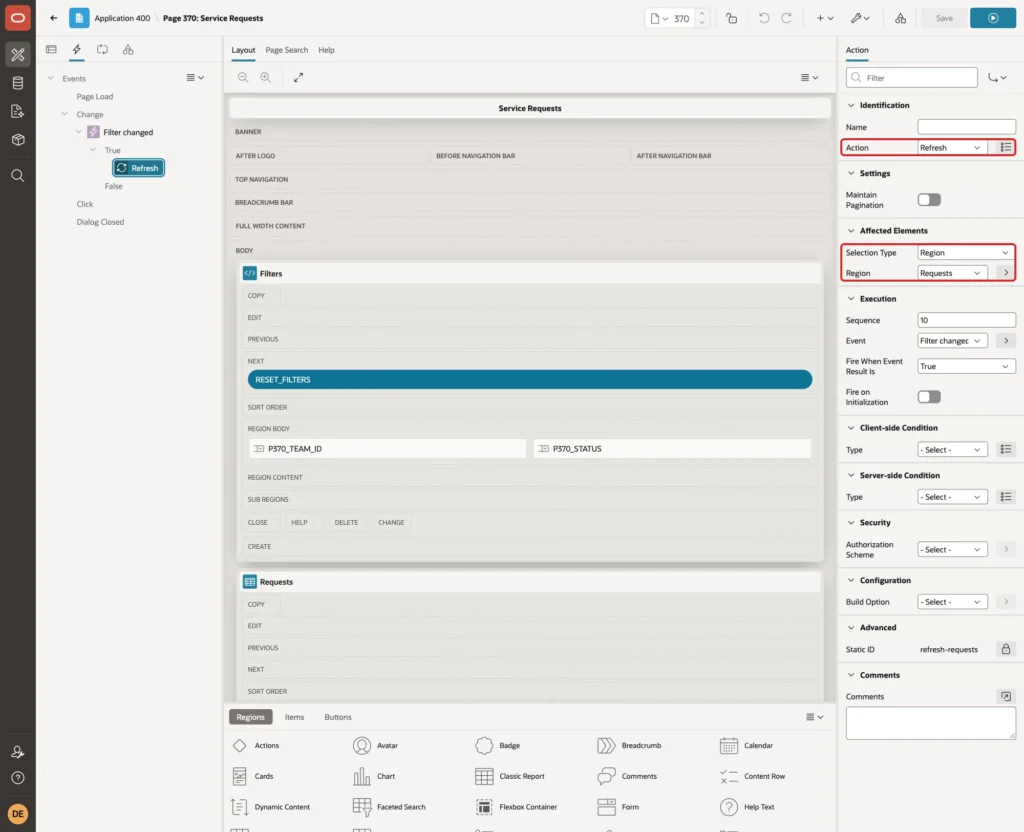Open the Selection Type dropdown
The height and width of the screenshot is (832, 1024).
966,253
